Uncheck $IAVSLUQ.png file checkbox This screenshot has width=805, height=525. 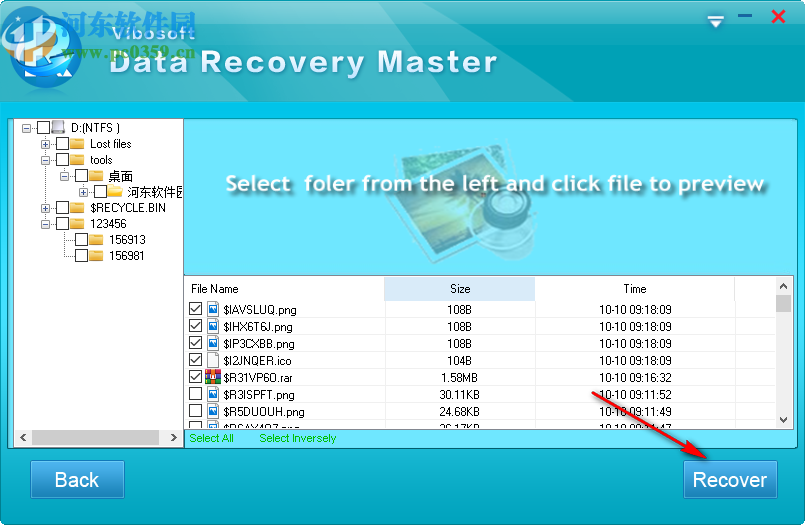click(x=195, y=309)
